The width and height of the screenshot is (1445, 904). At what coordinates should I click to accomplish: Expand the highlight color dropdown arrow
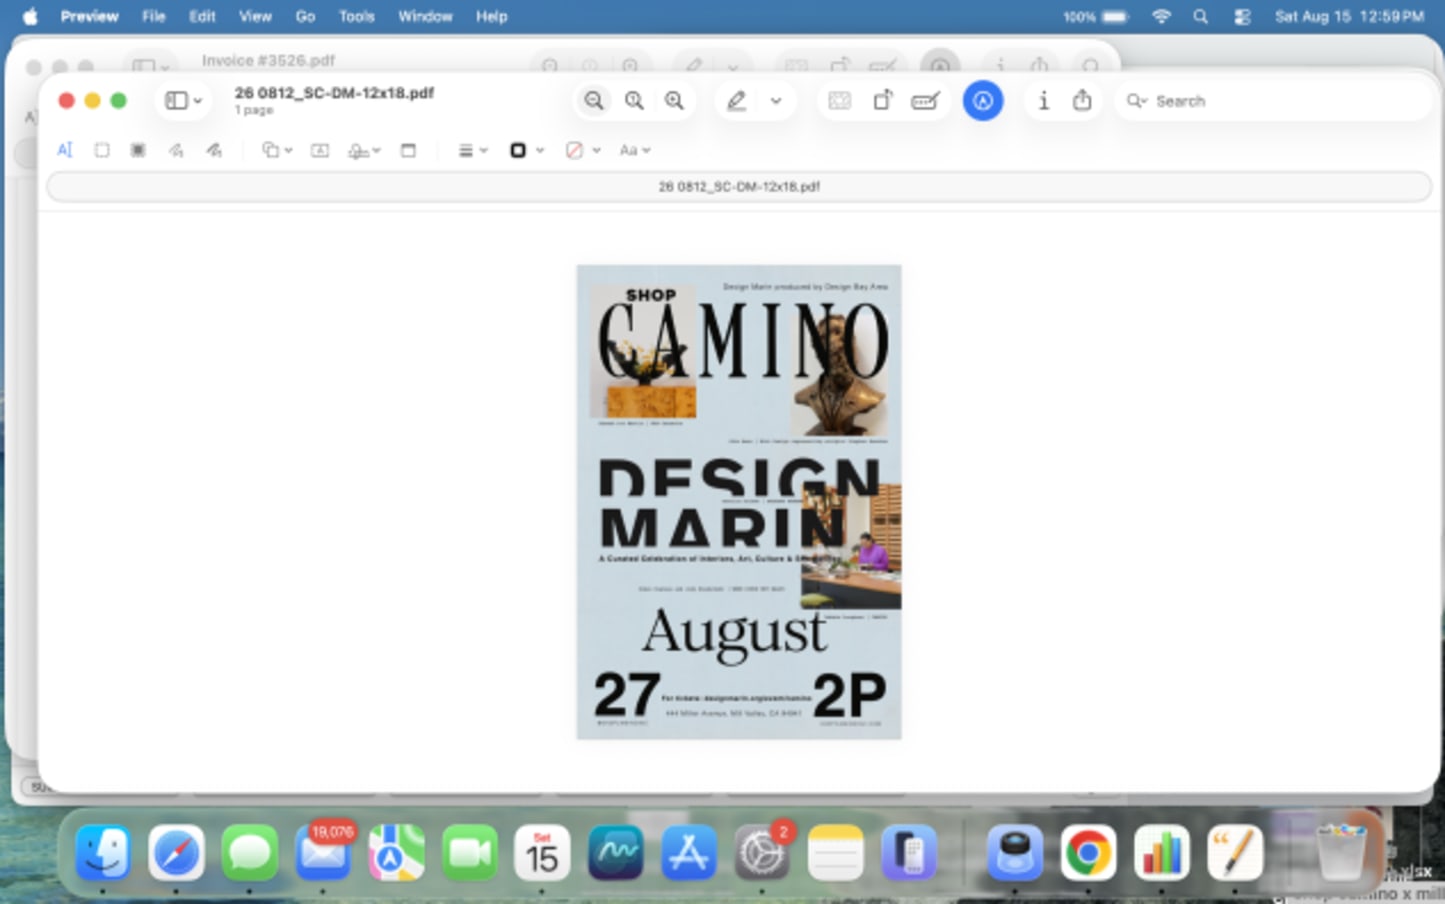coord(776,100)
